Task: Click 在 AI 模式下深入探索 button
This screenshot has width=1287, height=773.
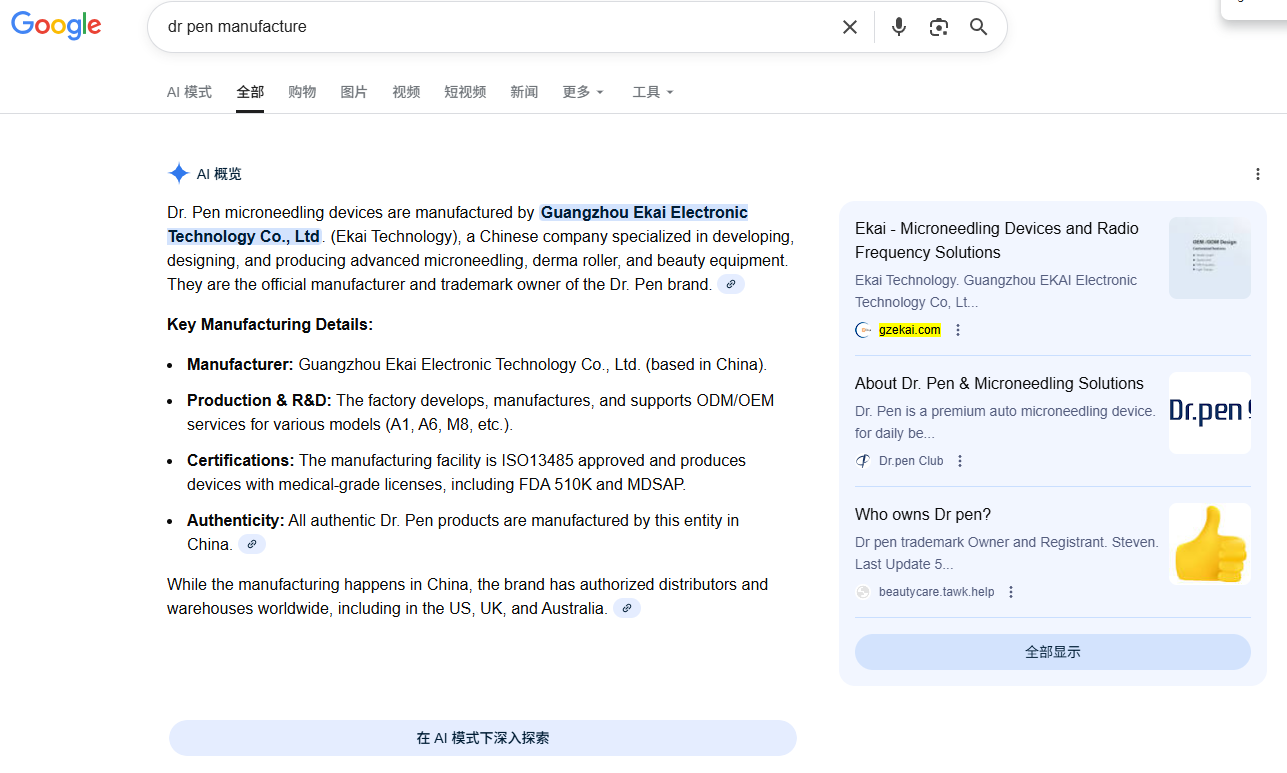Action: tap(482, 738)
